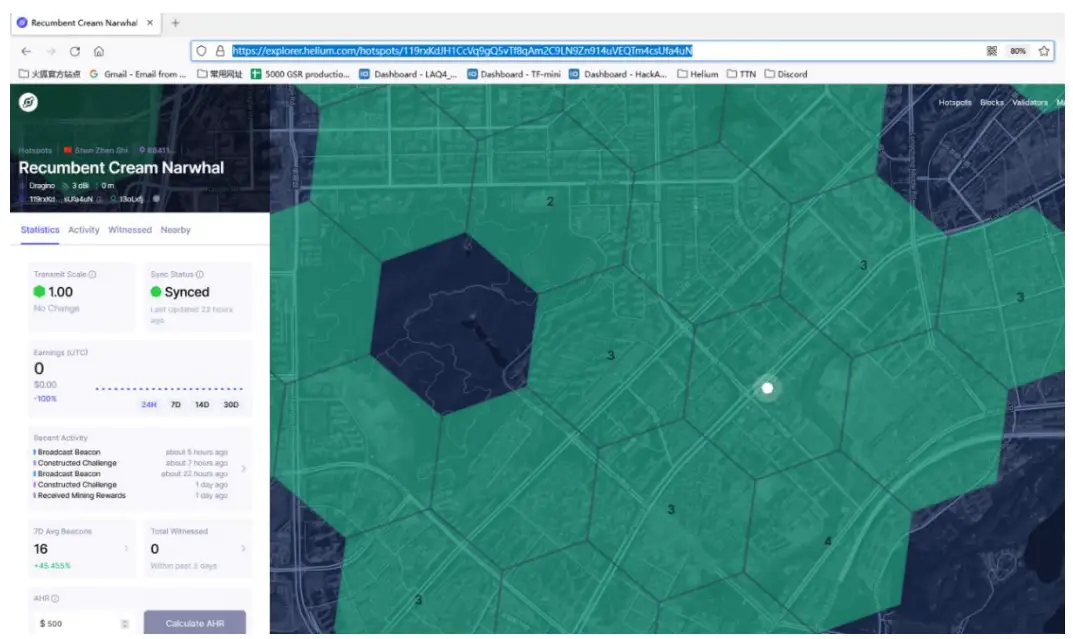Viewport: 1073px width, 639px height.
Task: Select the 7D earnings range
Action: coord(175,405)
